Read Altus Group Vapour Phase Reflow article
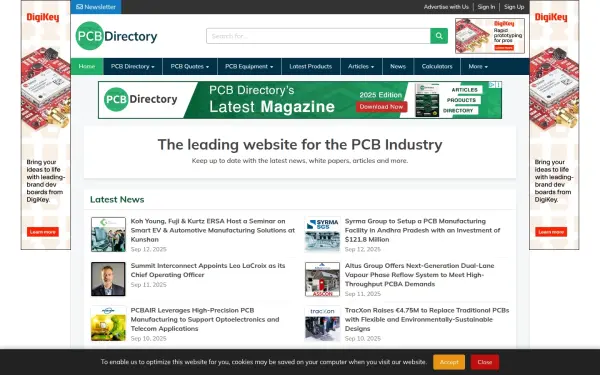The width and height of the screenshot is (600, 375). (x=419, y=275)
